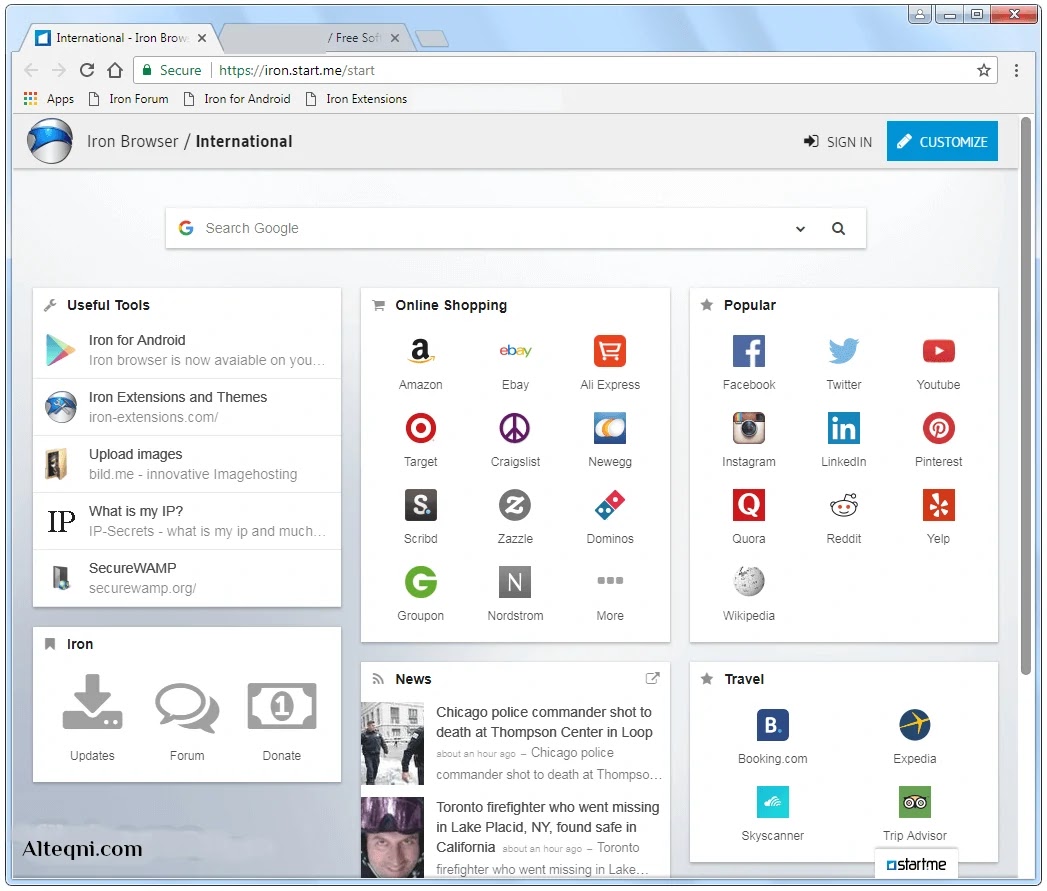The width and height of the screenshot is (1047, 891).
Task: Open the Iron Extensions bookmark
Action: click(357, 99)
